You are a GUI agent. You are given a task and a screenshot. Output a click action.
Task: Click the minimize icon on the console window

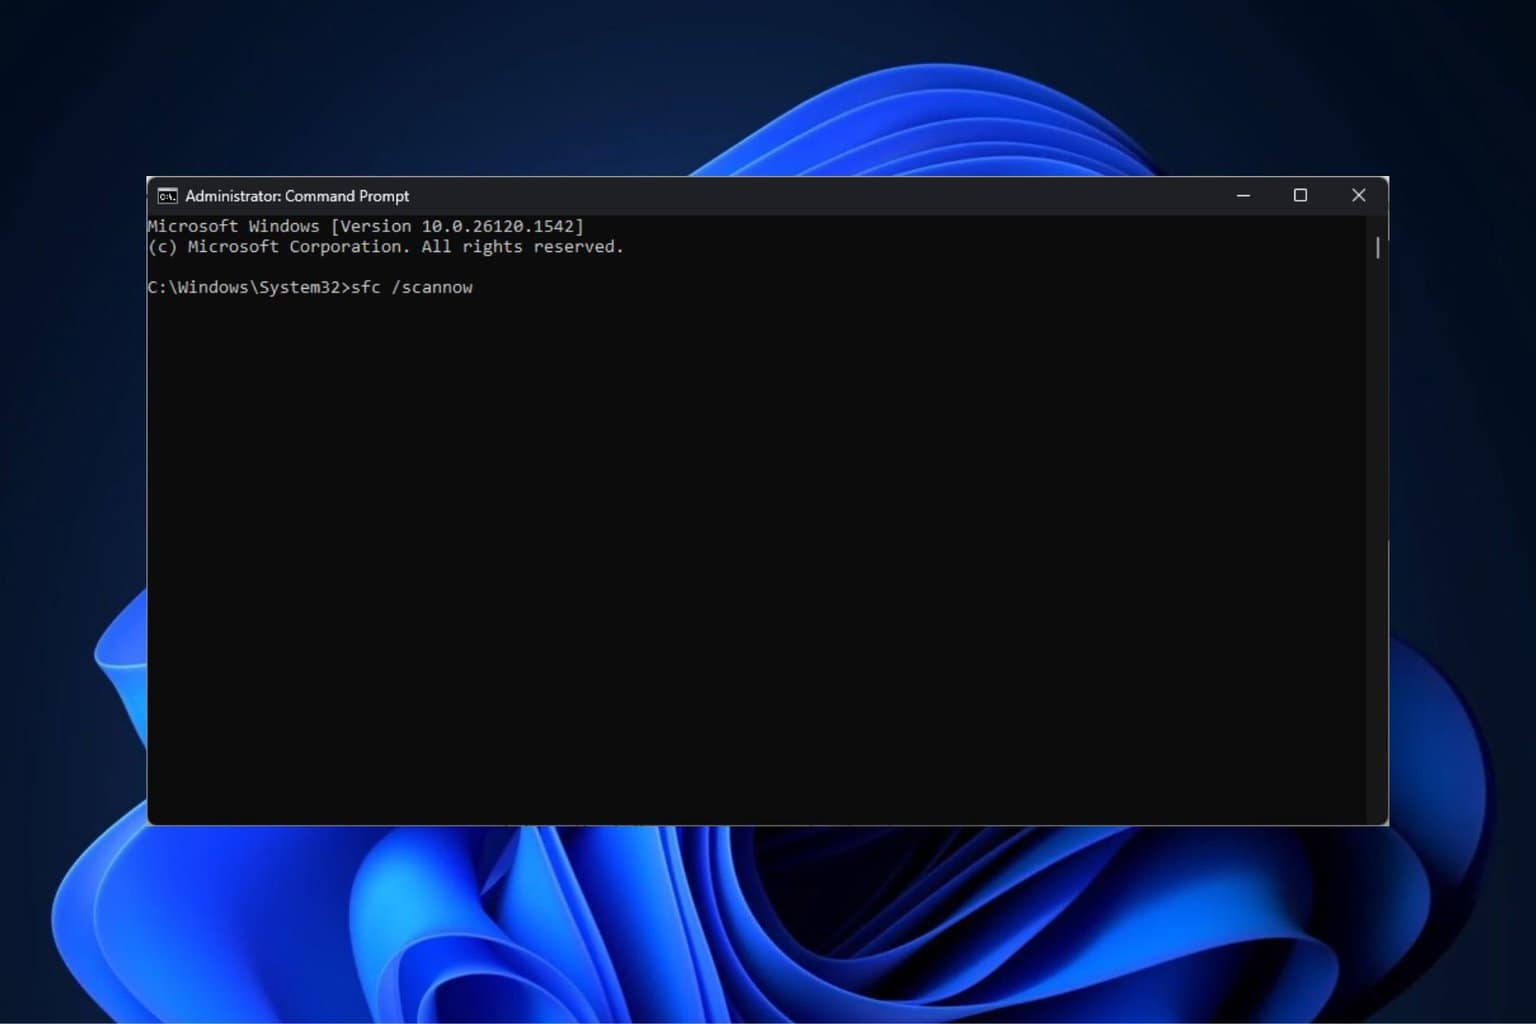click(1243, 196)
